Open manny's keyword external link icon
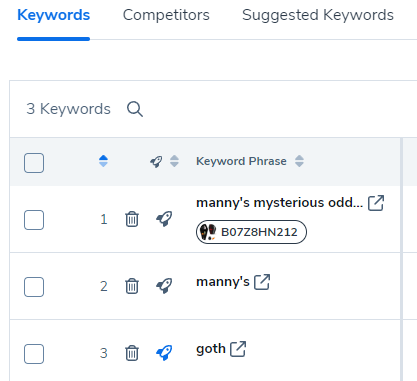Image resolution: width=417 pixels, height=381 pixels. coord(262,282)
